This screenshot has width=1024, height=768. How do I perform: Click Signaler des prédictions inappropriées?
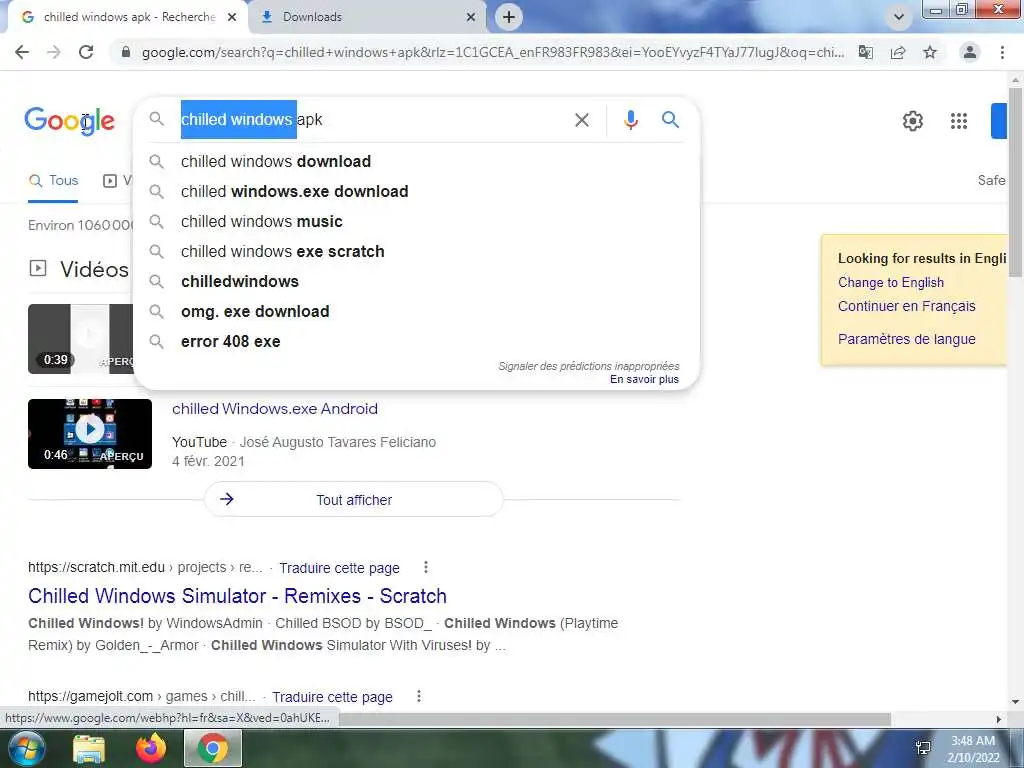pos(588,366)
